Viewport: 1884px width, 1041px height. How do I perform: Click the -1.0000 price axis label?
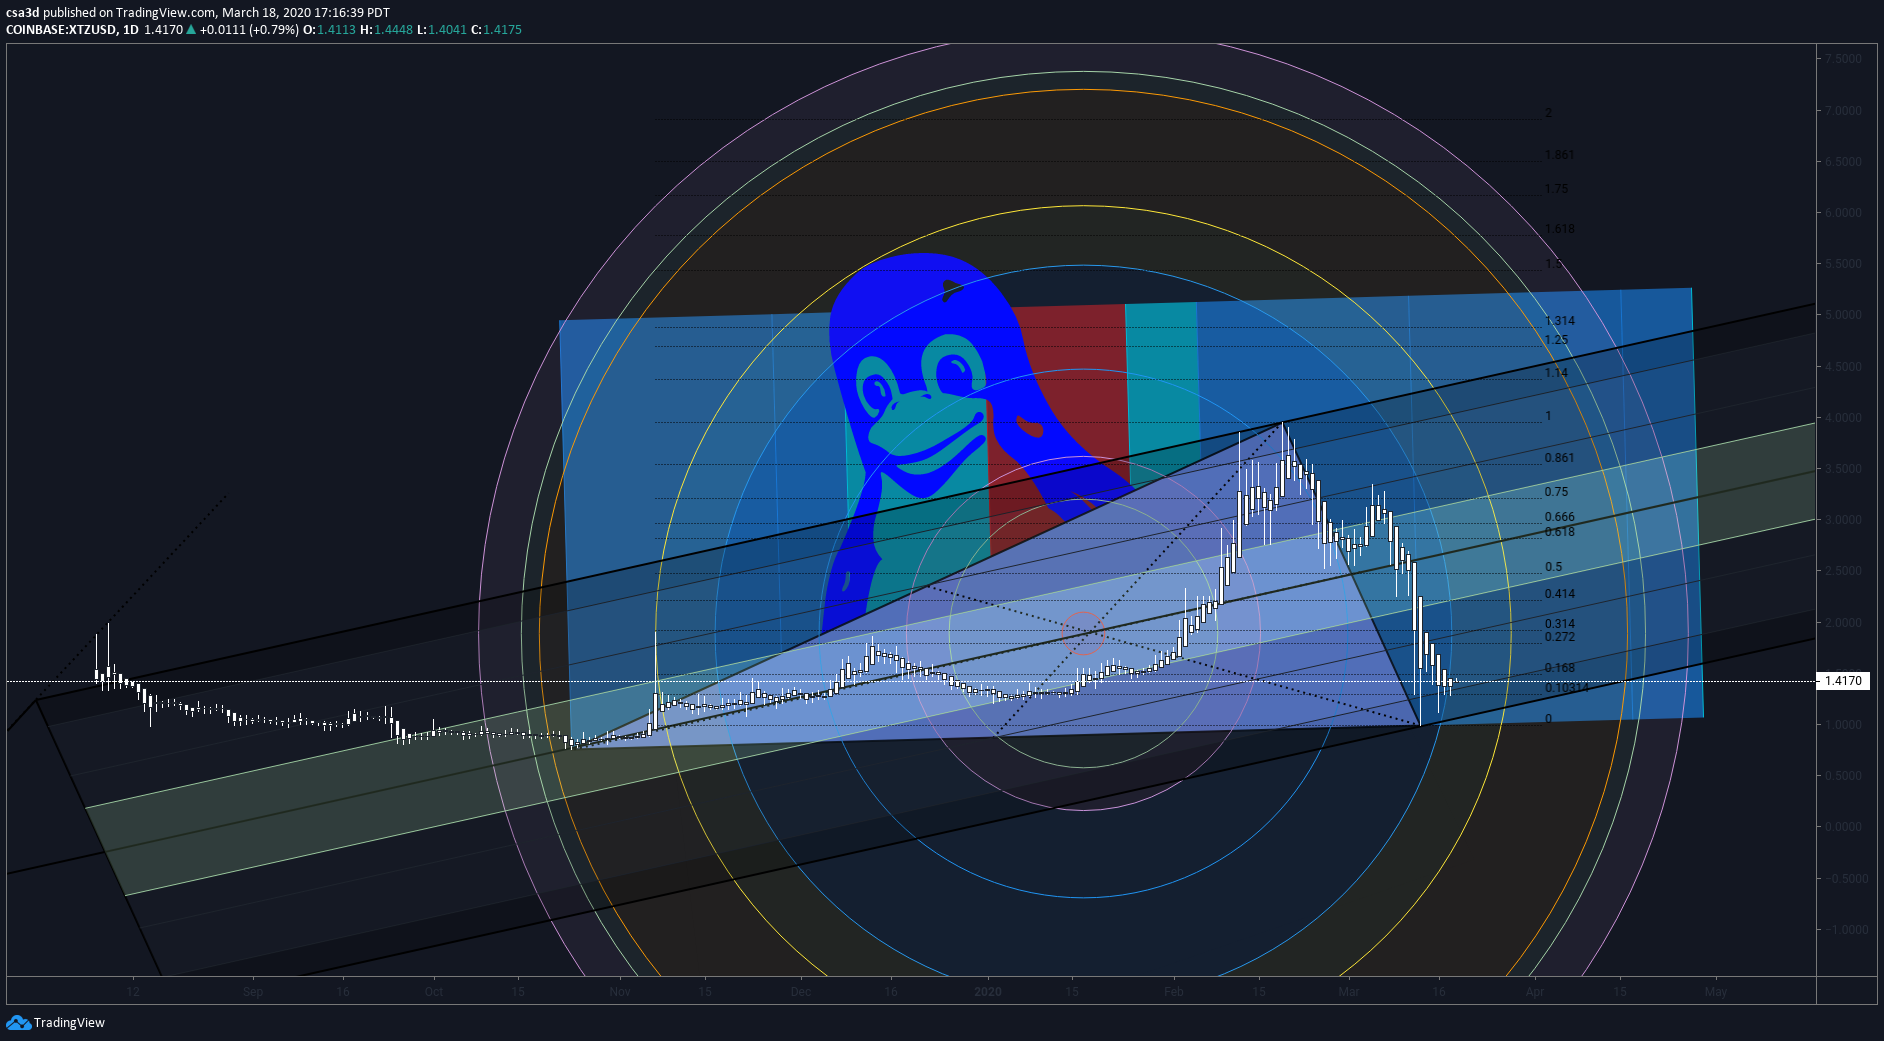1846,929
